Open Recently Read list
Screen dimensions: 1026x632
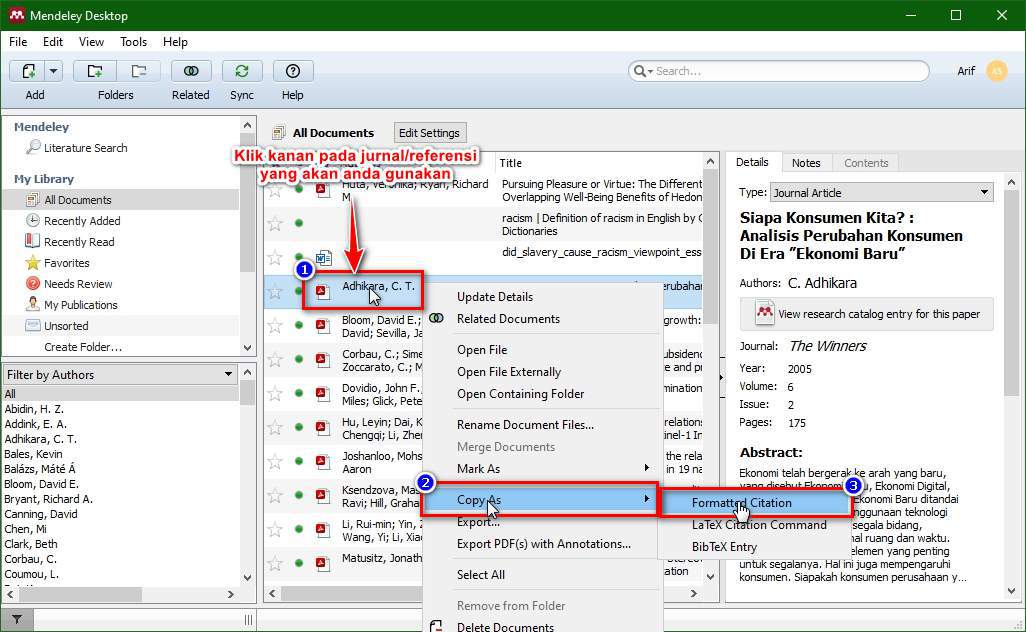click(x=79, y=241)
